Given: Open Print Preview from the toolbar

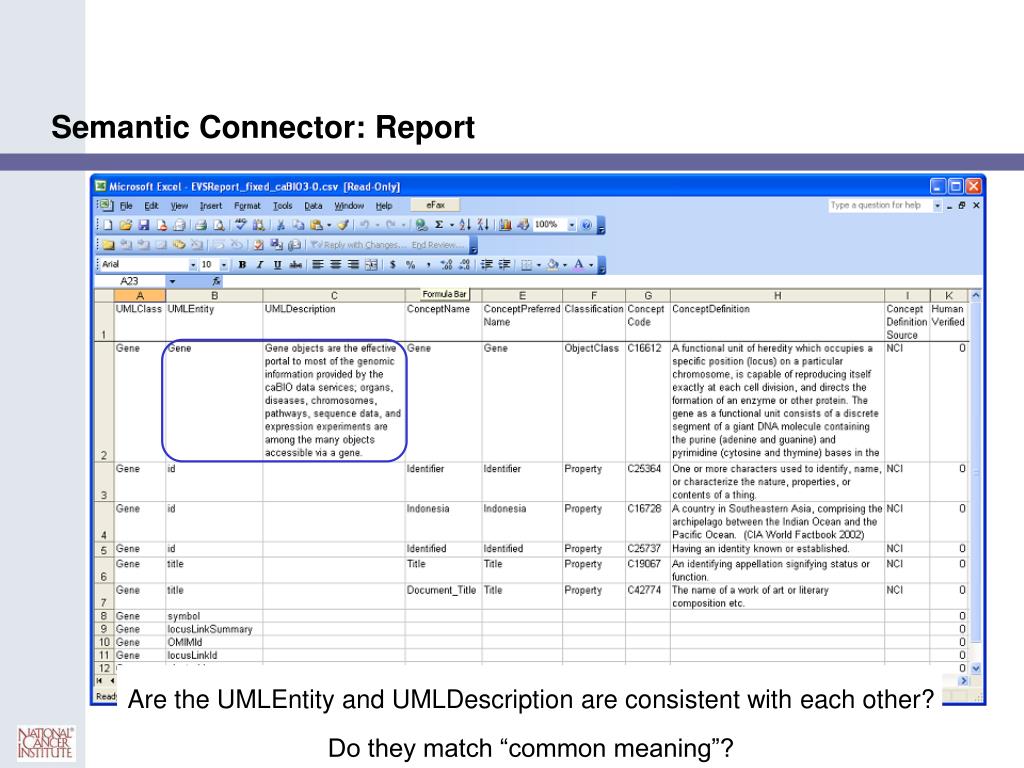Looking at the screenshot, I should click(218, 225).
